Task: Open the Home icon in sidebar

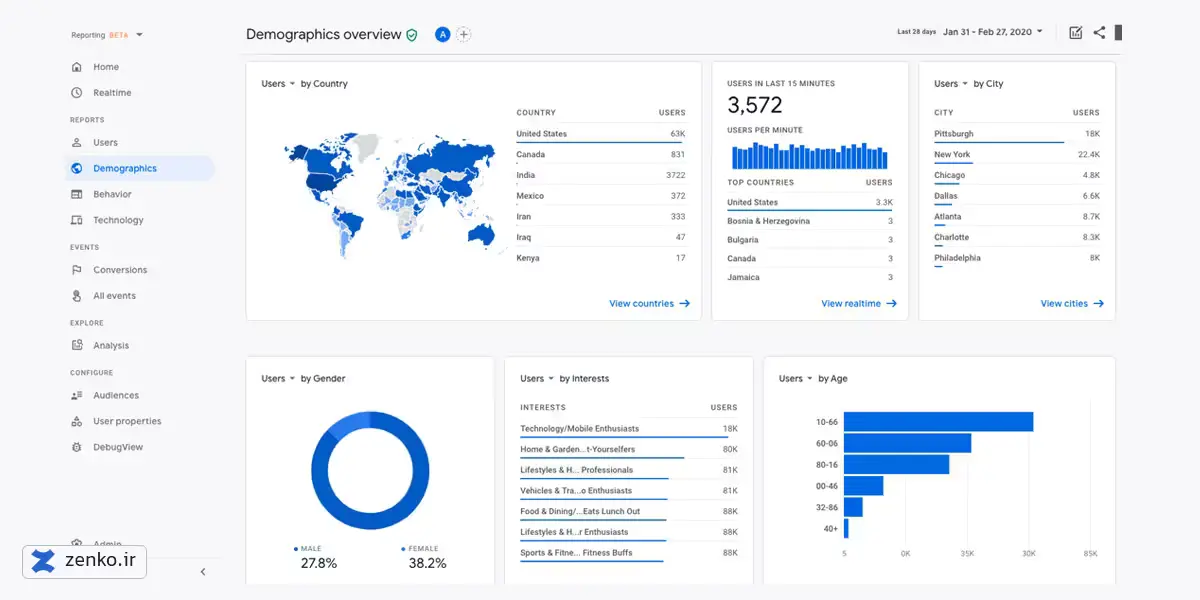Action: 77,67
